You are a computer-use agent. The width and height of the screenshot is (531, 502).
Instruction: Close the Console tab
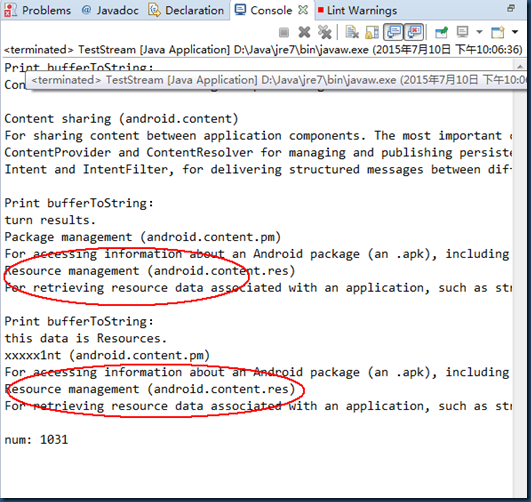(x=303, y=10)
